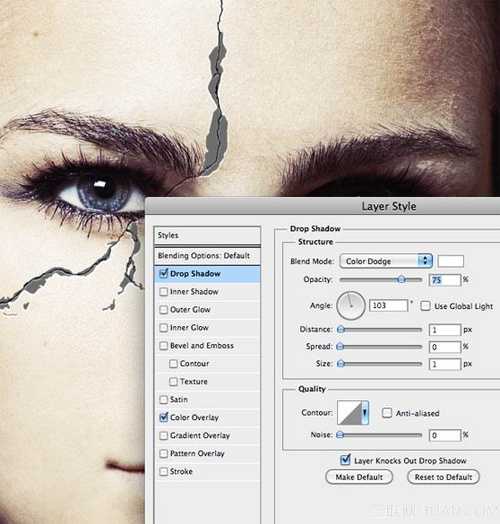Uncheck the Drop Shadow style checkbox
This screenshot has width=500, height=524.
163,274
